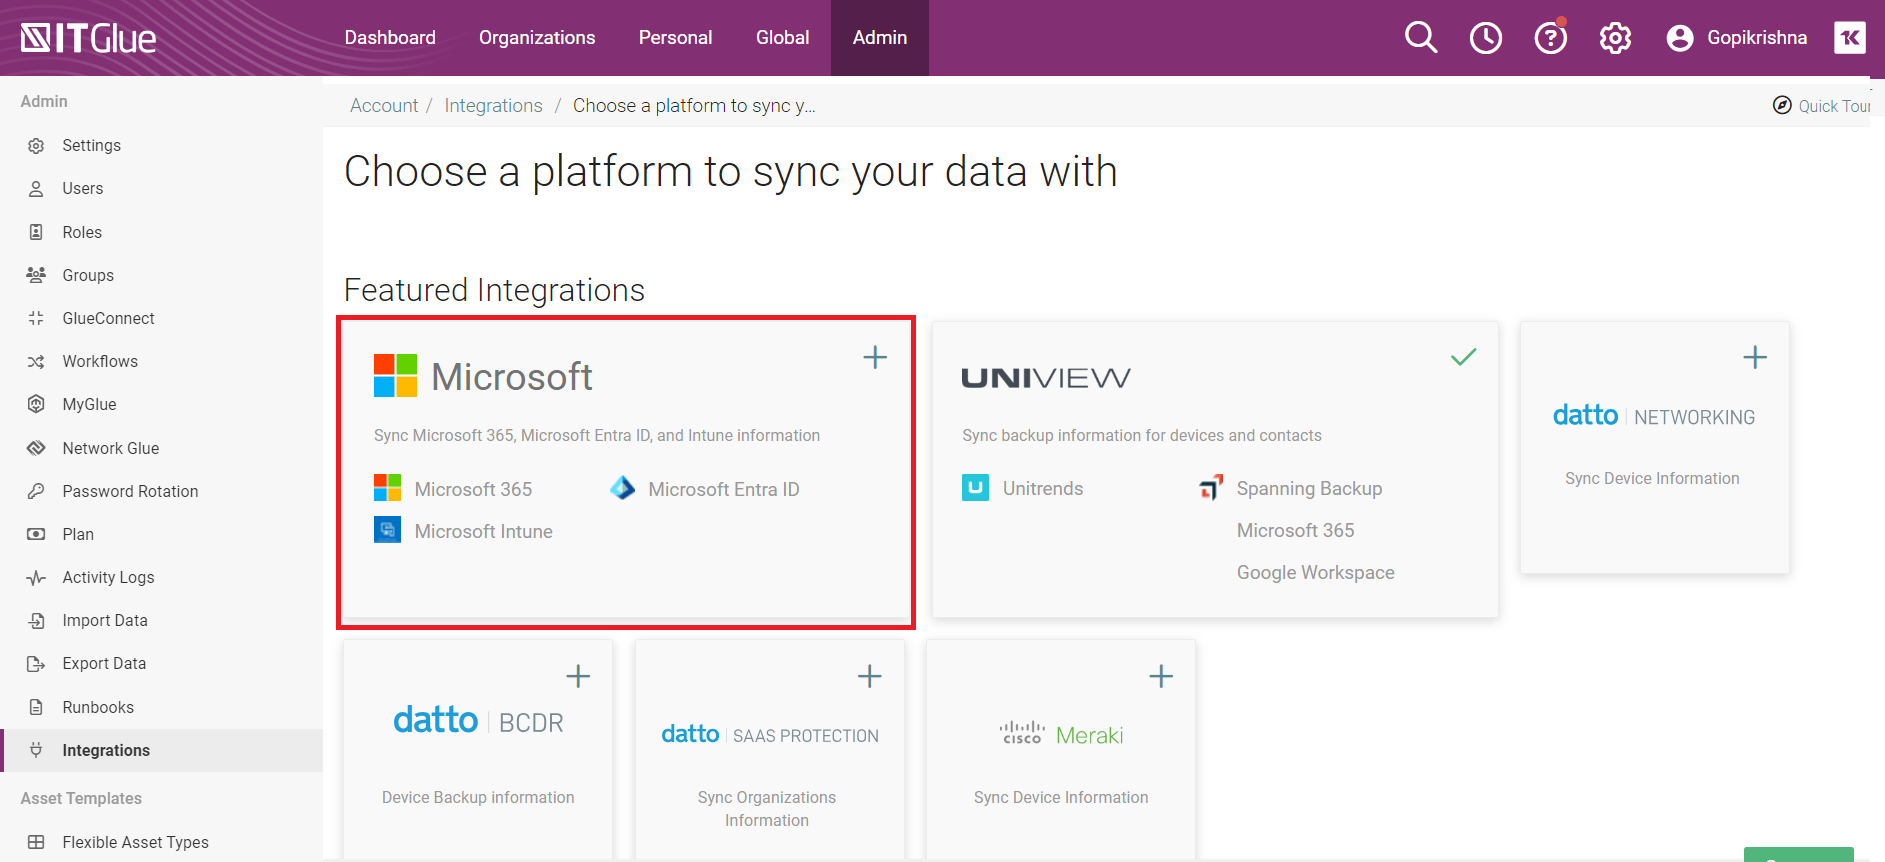Click the Network Glue sidebar icon
The image size is (1885, 862).
[x=36, y=448]
